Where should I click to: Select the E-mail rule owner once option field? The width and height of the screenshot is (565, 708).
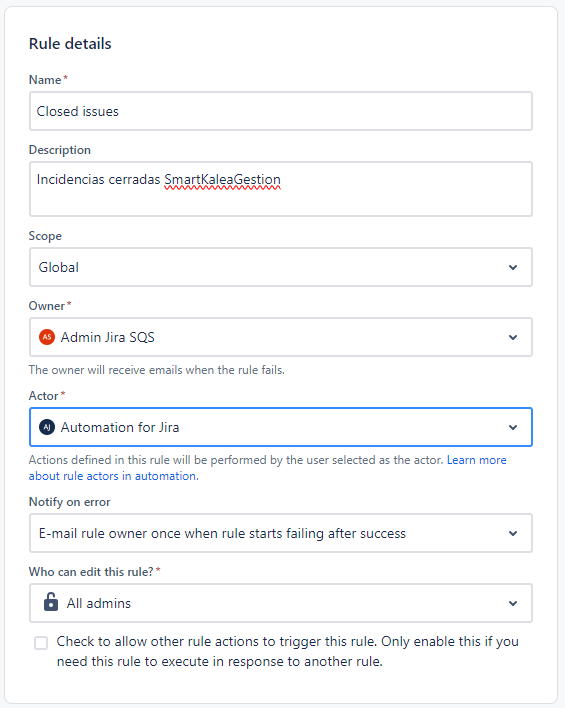pyautogui.click(x=281, y=533)
